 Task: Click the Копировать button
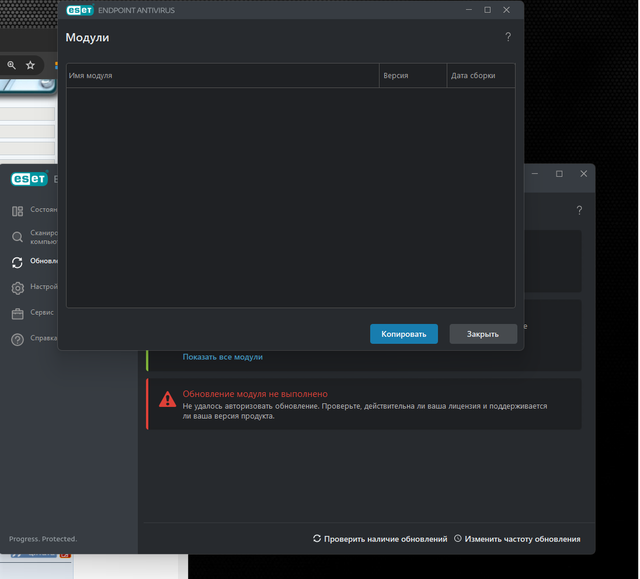404,334
